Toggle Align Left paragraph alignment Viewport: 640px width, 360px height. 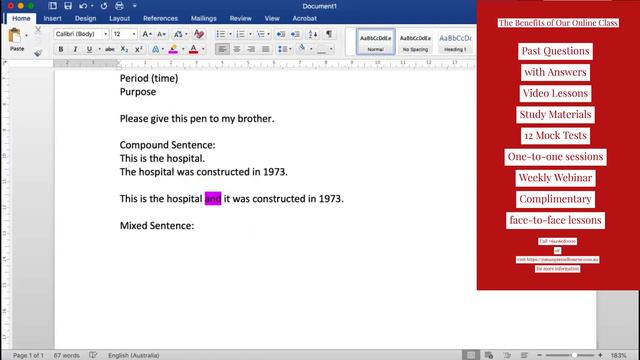[222, 49]
